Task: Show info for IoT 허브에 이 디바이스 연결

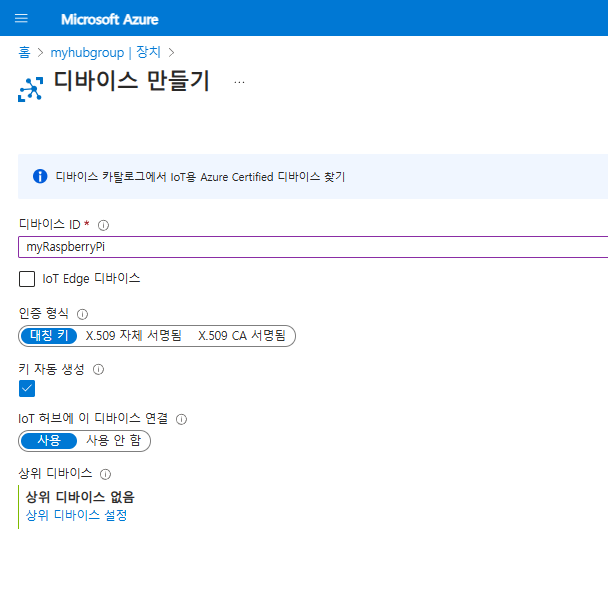Action: (x=181, y=419)
